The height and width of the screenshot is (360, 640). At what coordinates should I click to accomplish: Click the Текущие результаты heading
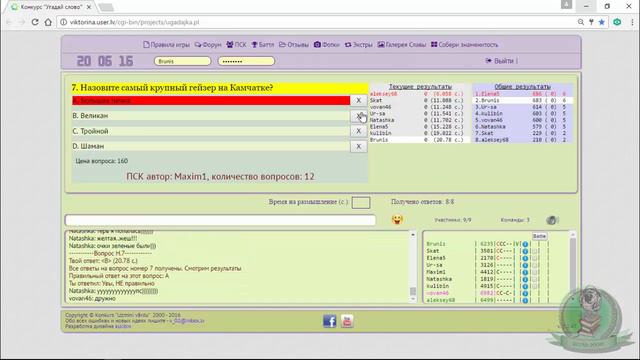click(x=420, y=87)
